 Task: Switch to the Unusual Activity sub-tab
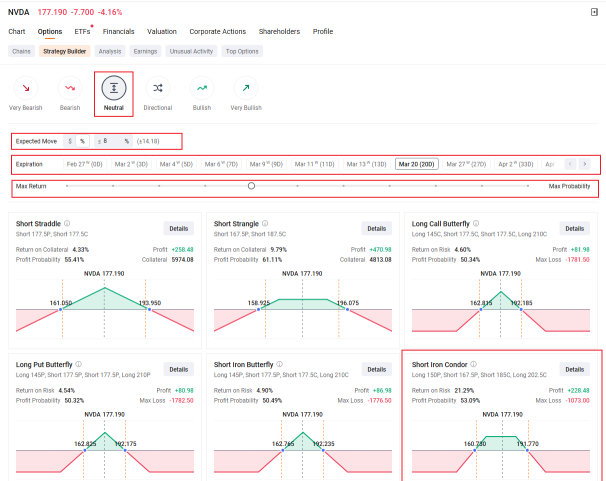coord(191,51)
